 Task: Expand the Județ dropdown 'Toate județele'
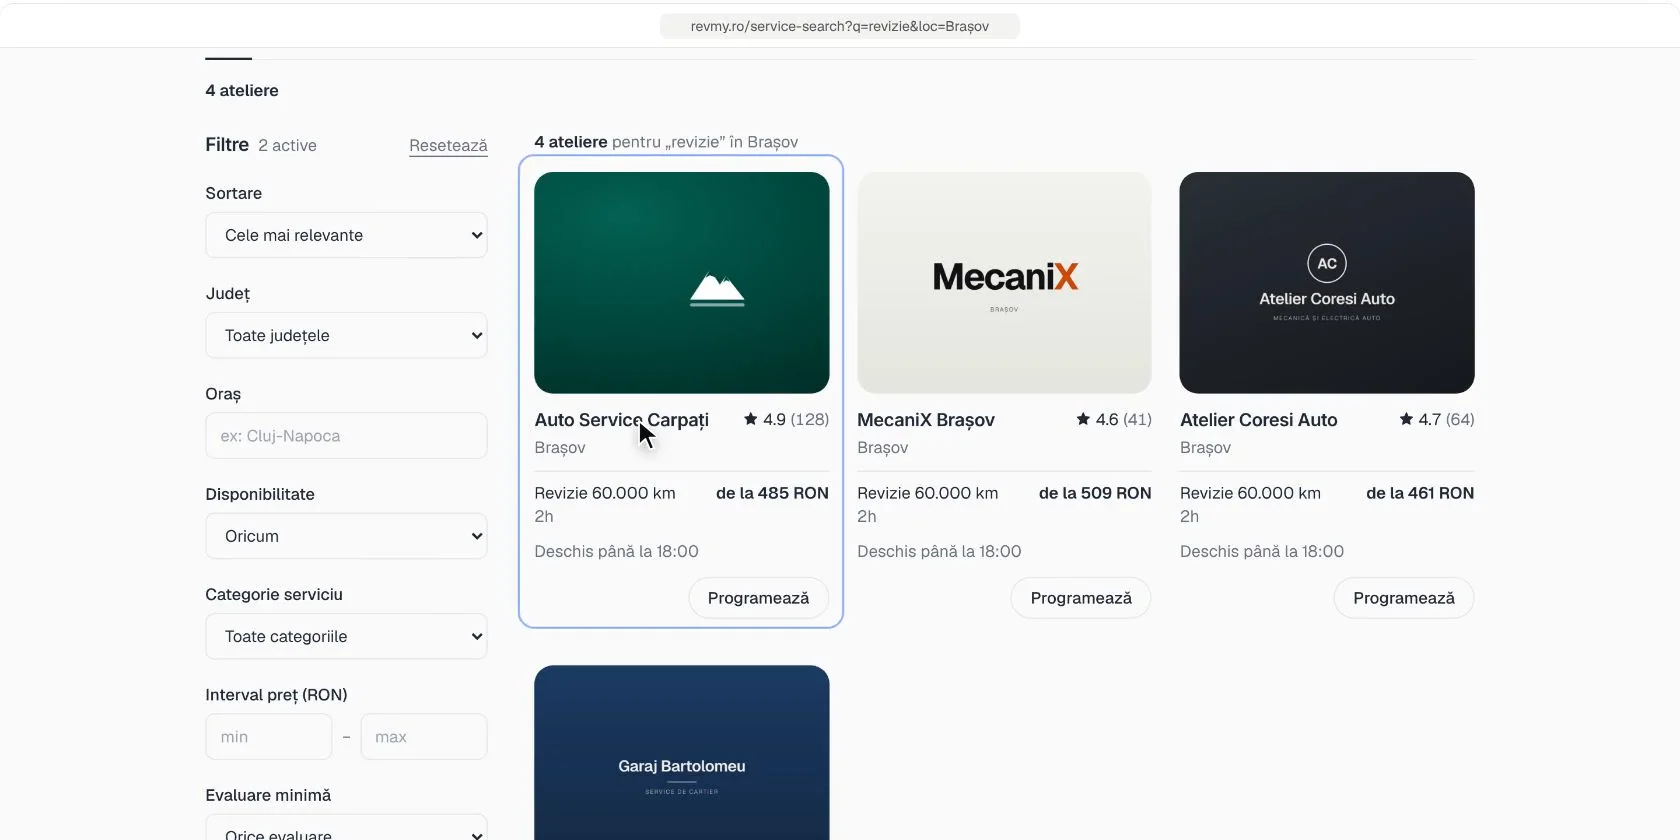[346, 335]
